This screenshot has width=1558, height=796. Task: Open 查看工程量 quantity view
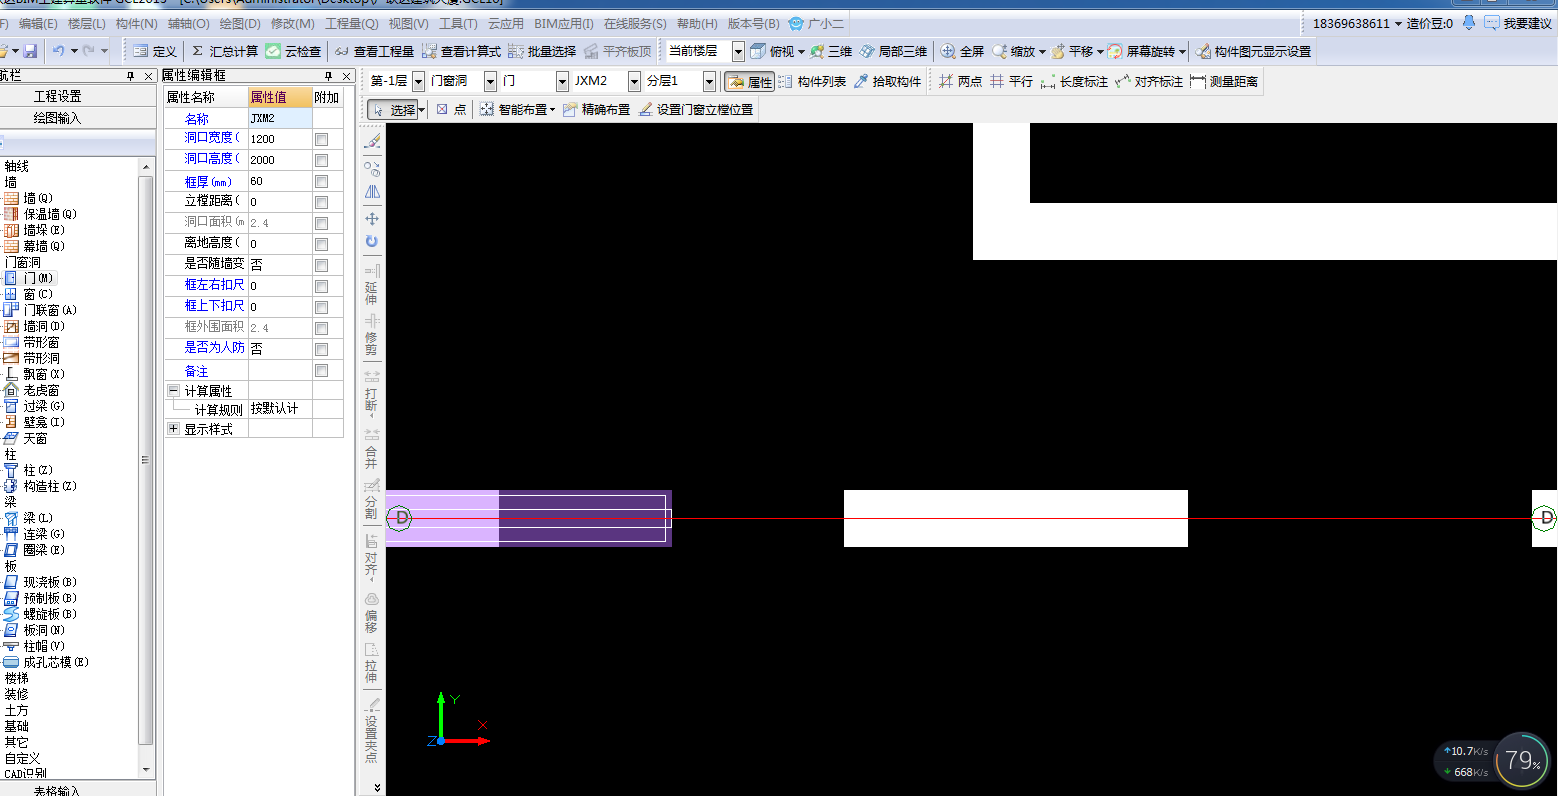click(x=374, y=51)
